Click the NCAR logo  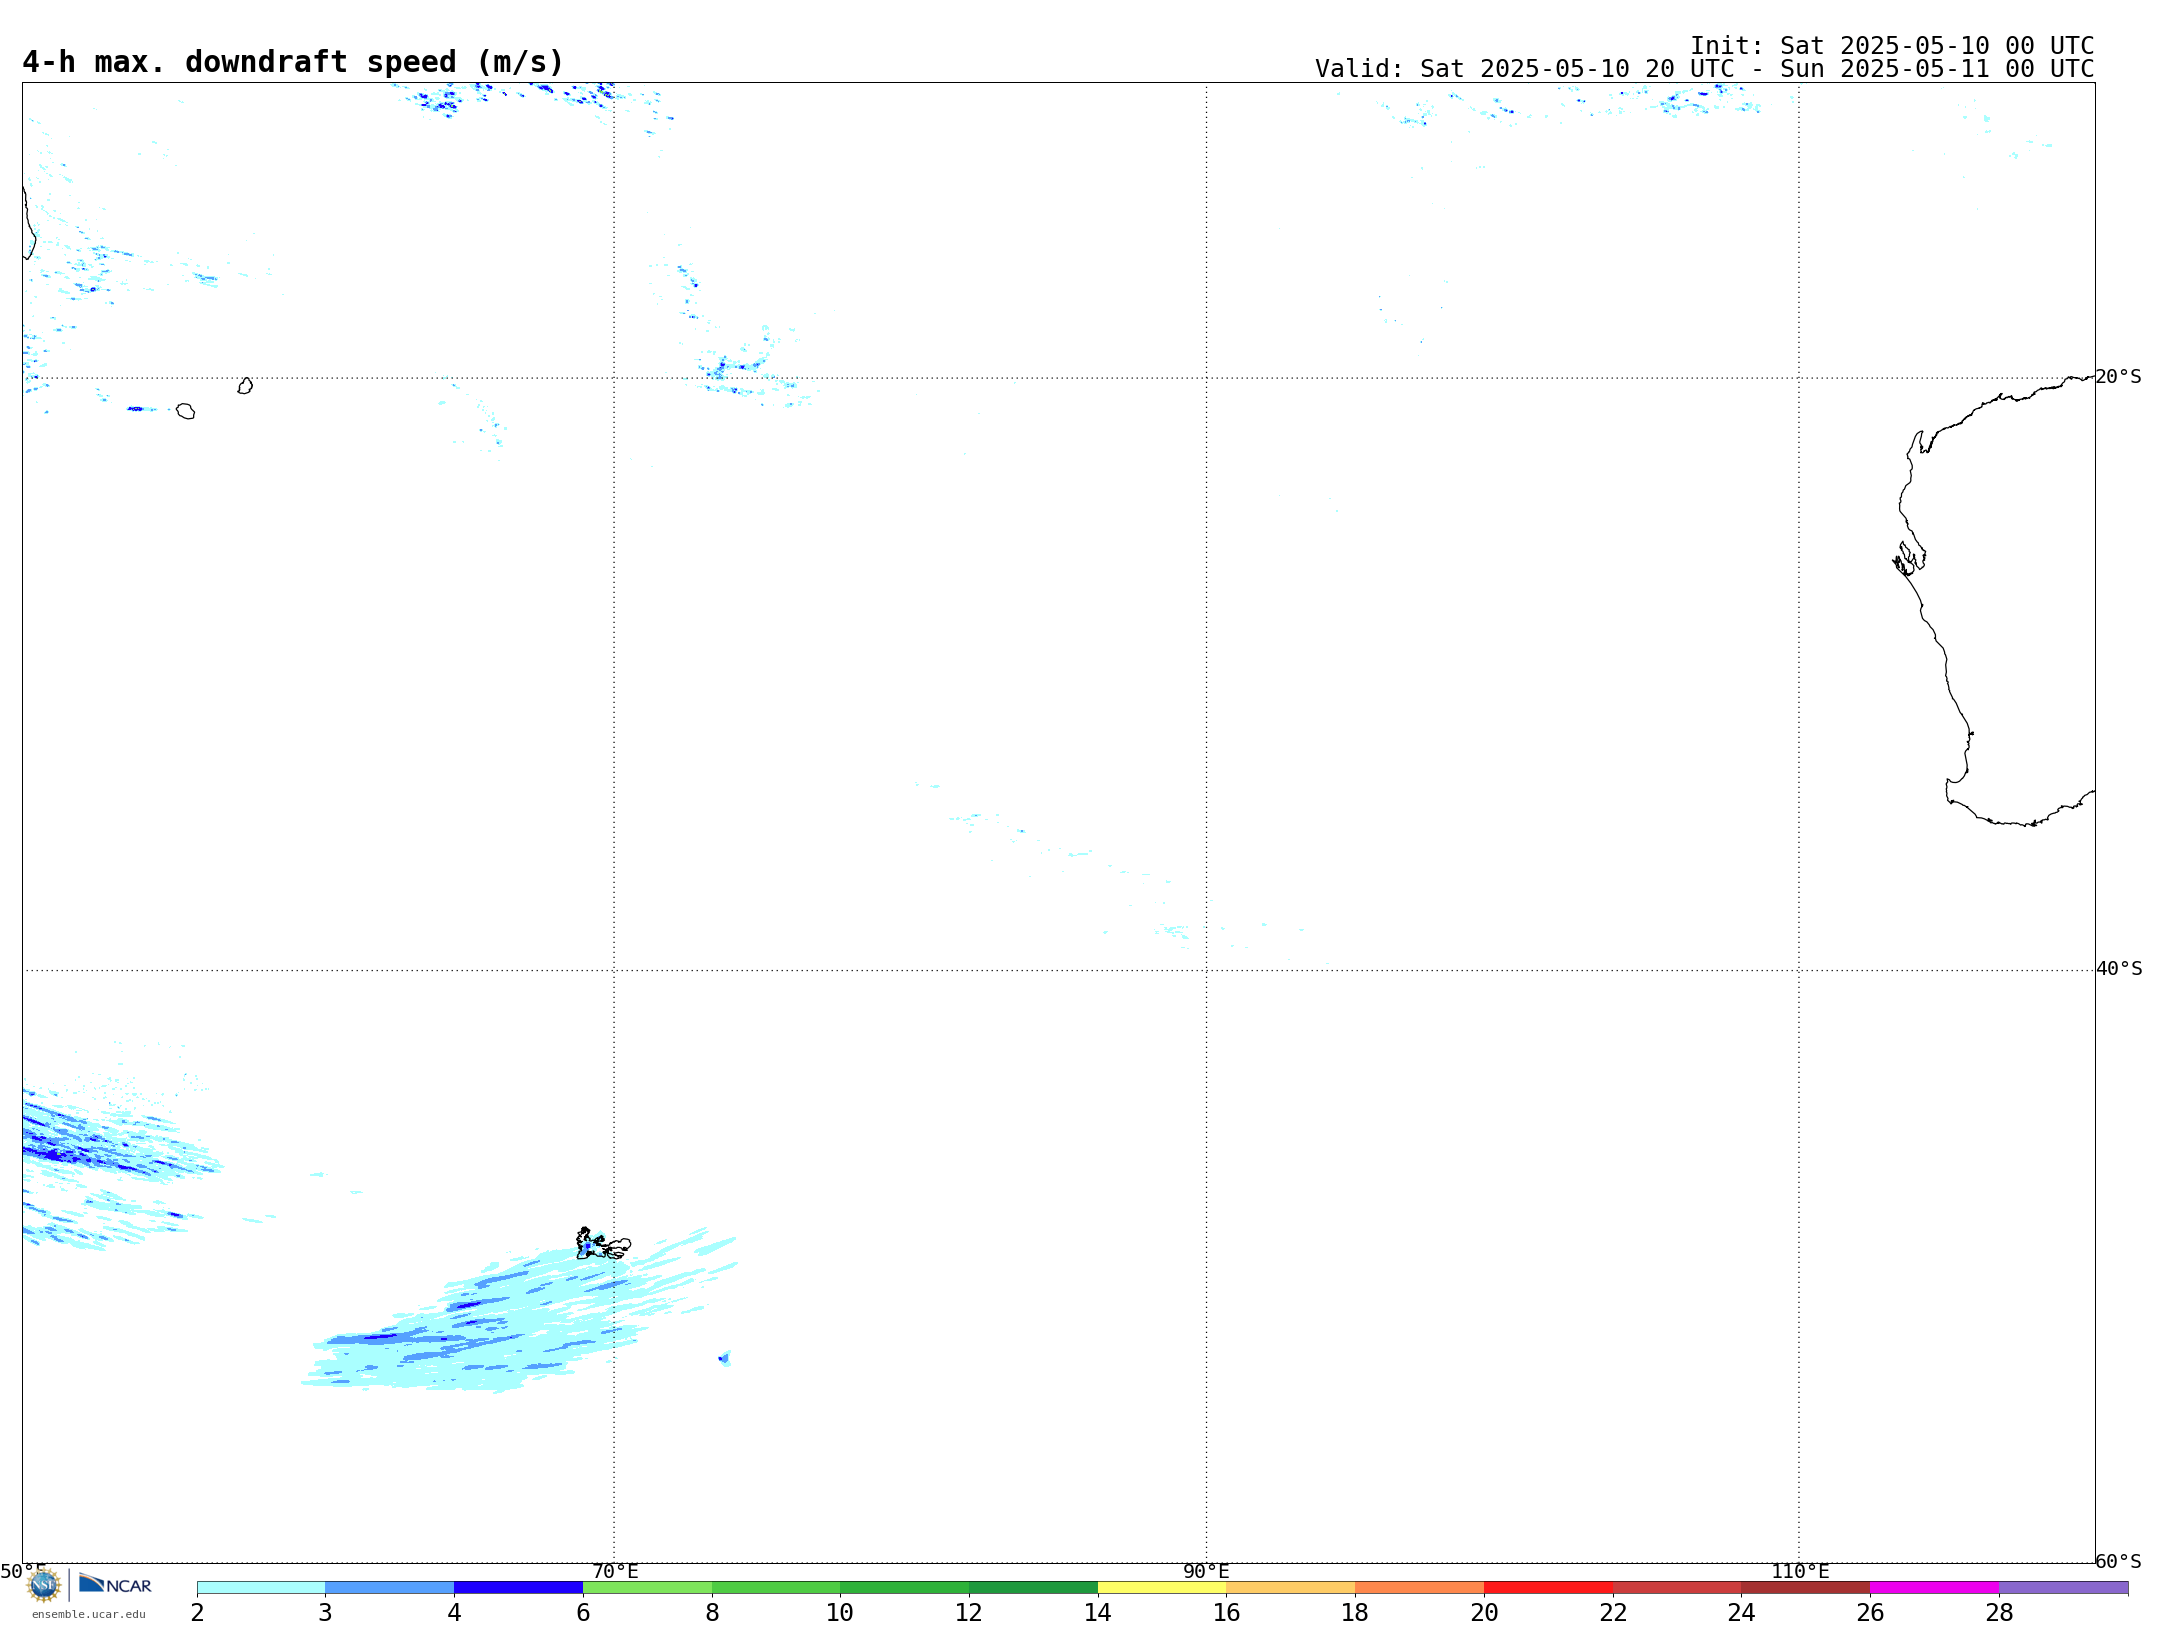click(x=115, y=1584)
